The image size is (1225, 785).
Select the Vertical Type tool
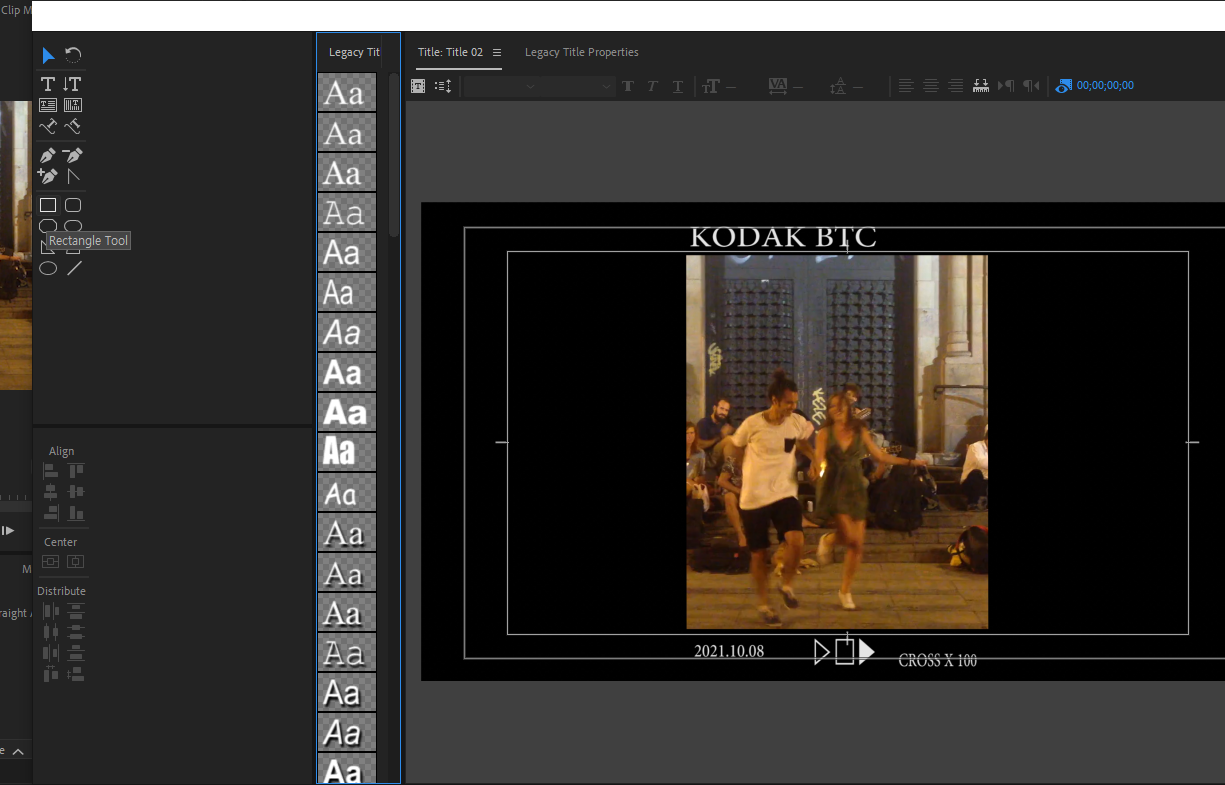tap(72, 84)
